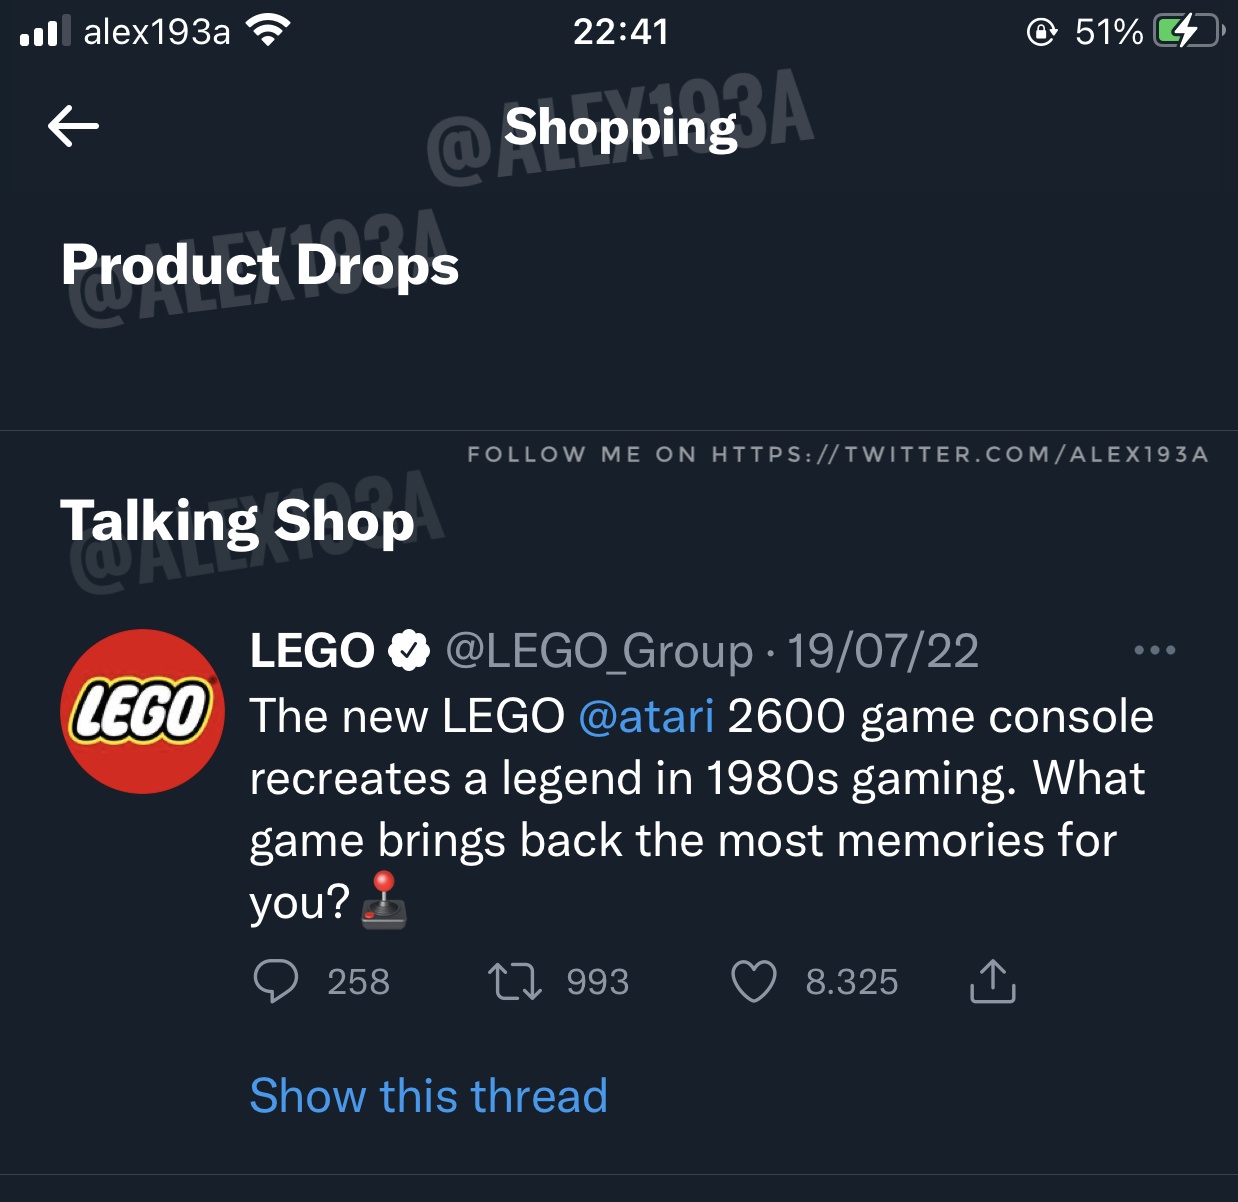The width and height of the screenshot is (1238, 1202).
Task: Tap the back arrow icon
Action: click(x=73, y=126)
